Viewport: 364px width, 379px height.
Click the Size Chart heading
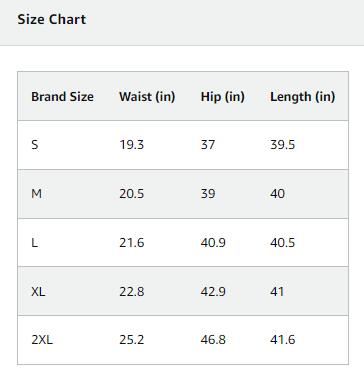[x=52, y=19]
